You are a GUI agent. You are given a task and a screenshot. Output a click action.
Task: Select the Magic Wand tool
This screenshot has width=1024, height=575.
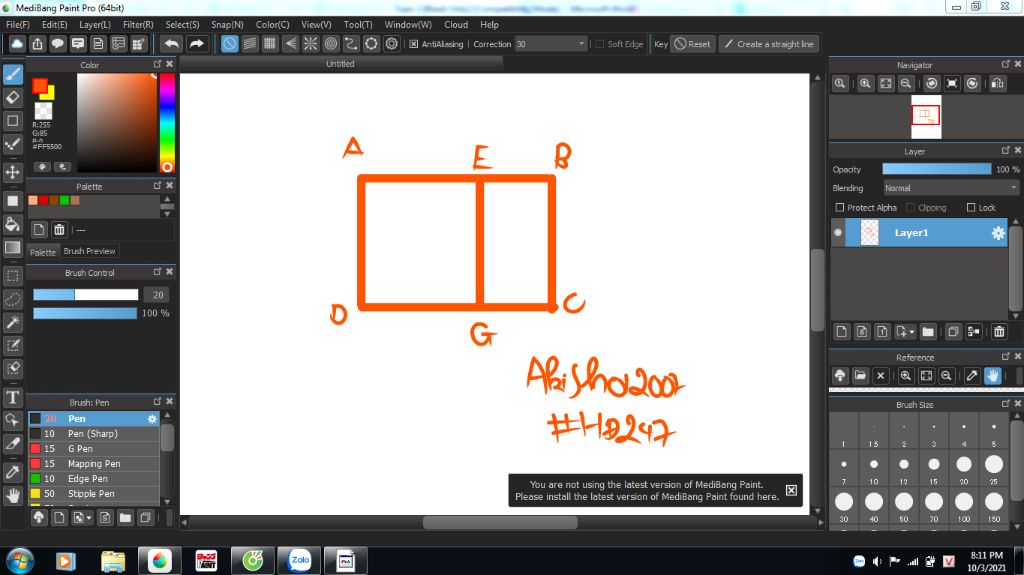12,321
